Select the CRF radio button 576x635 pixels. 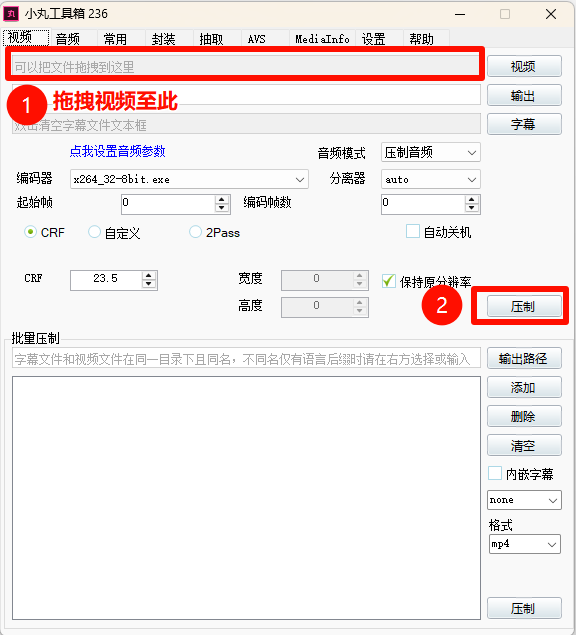(30, 232)
